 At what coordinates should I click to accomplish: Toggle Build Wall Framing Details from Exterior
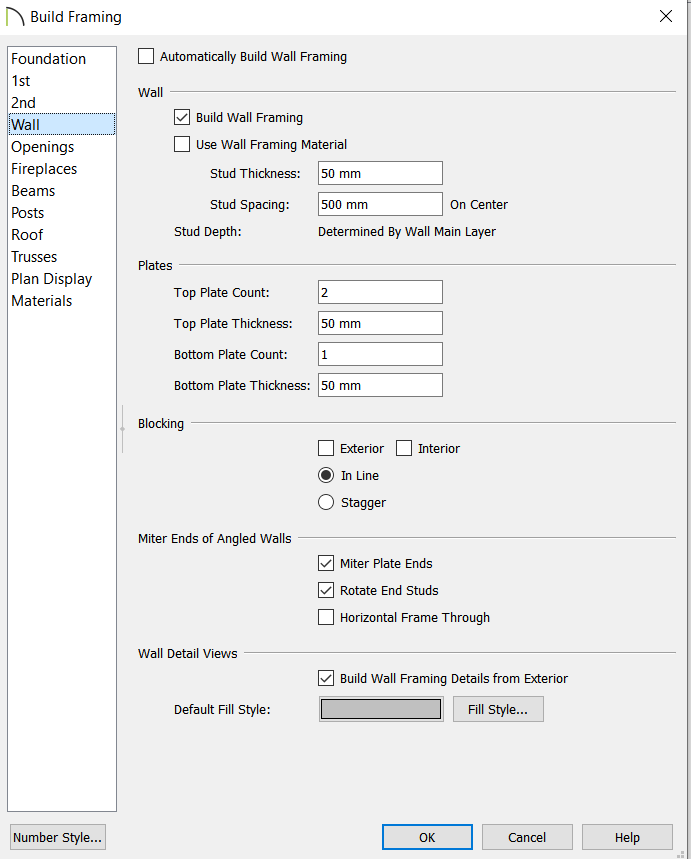pos(326,678)
